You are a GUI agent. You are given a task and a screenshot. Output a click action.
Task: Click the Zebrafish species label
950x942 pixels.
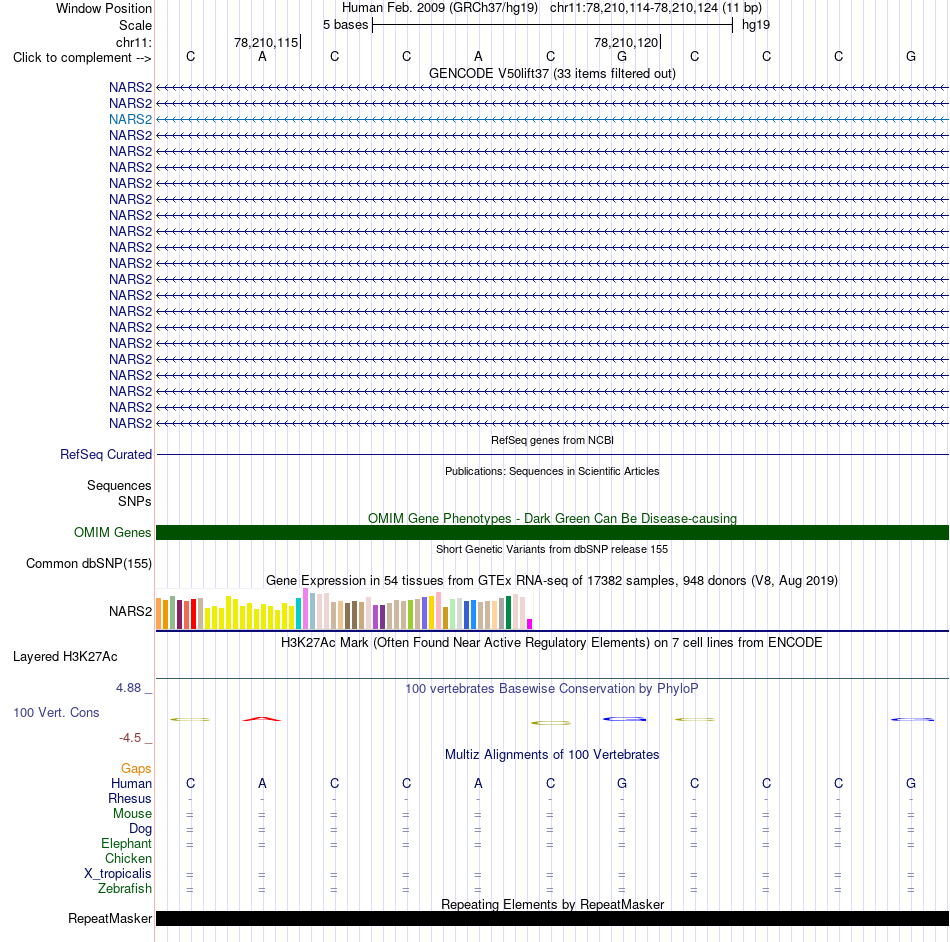tap(125, 889)
